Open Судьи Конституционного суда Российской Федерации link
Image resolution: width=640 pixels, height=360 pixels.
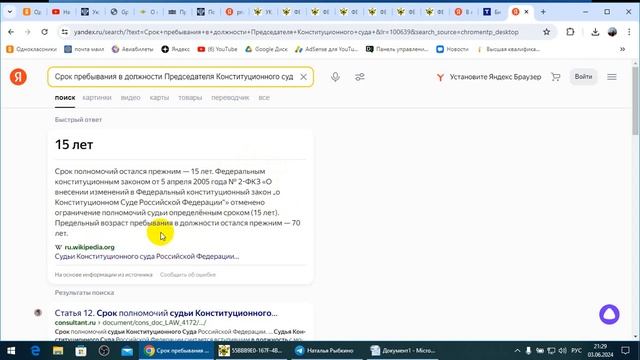(147, 256)
